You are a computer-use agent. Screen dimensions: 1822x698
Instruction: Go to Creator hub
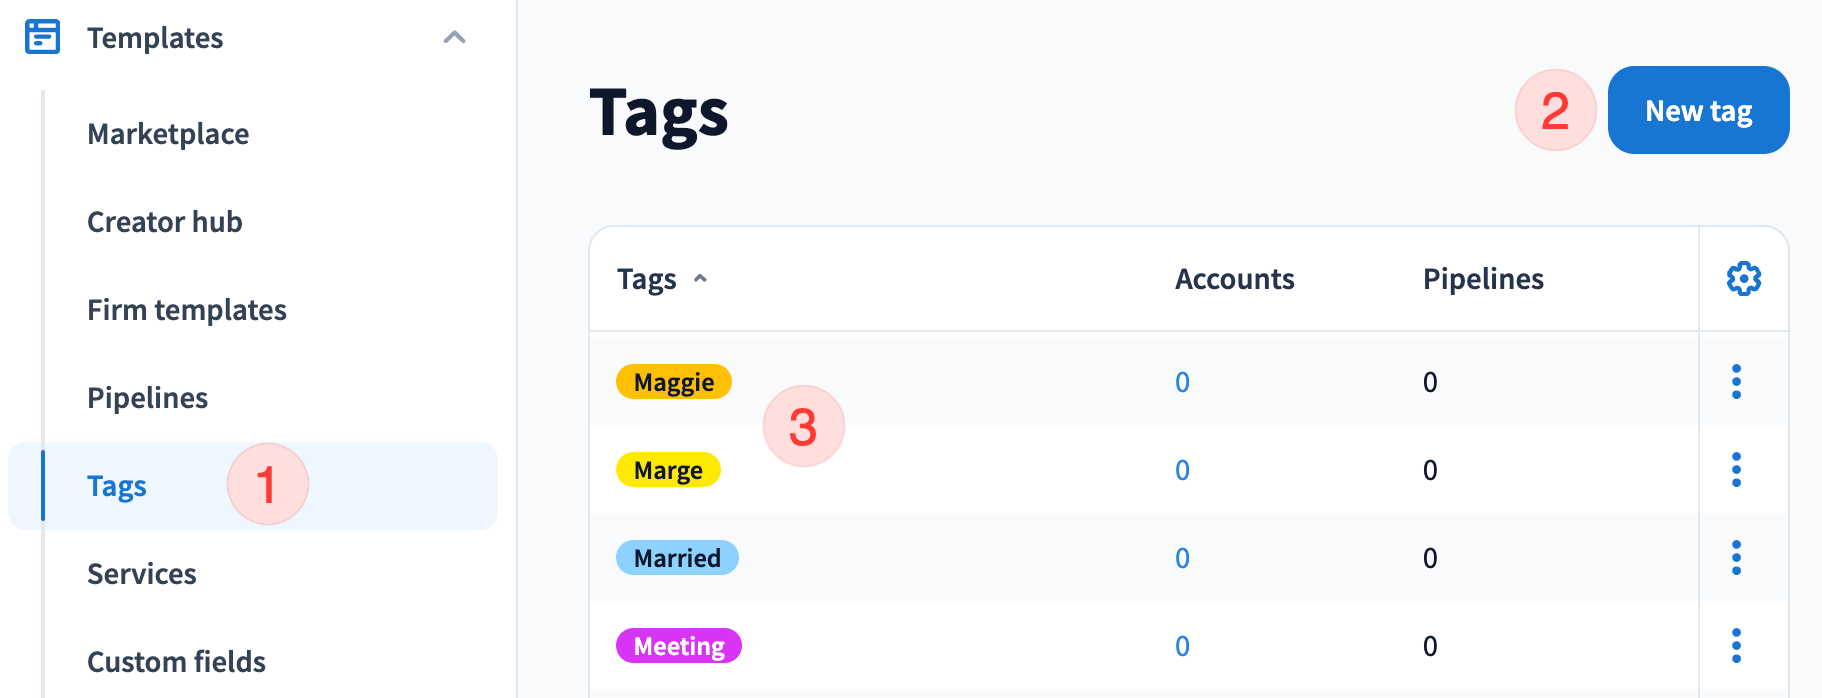pyautogui.click(x=165, y=222)
